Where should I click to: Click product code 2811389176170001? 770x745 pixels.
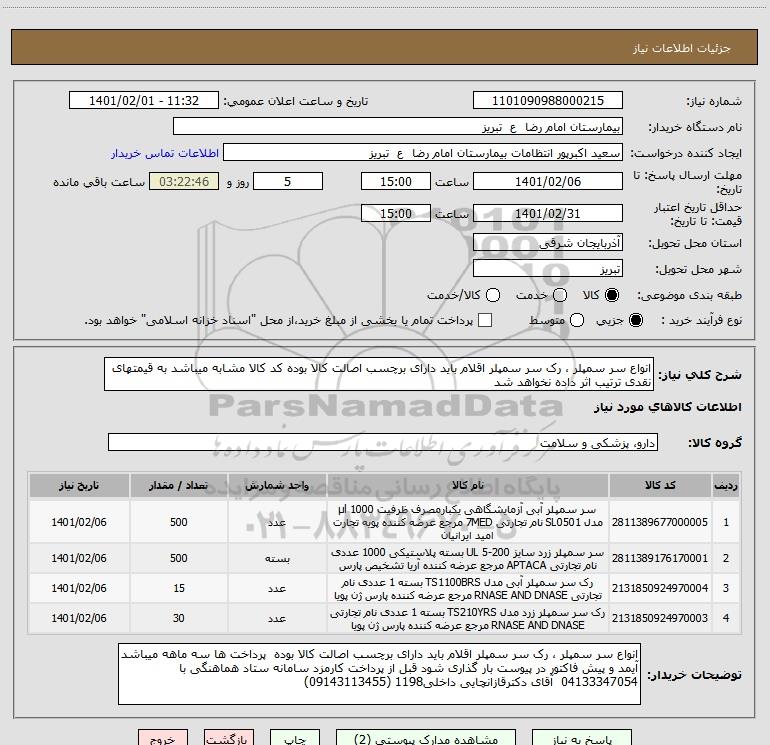pyautogui.click(x=660, y=558)
